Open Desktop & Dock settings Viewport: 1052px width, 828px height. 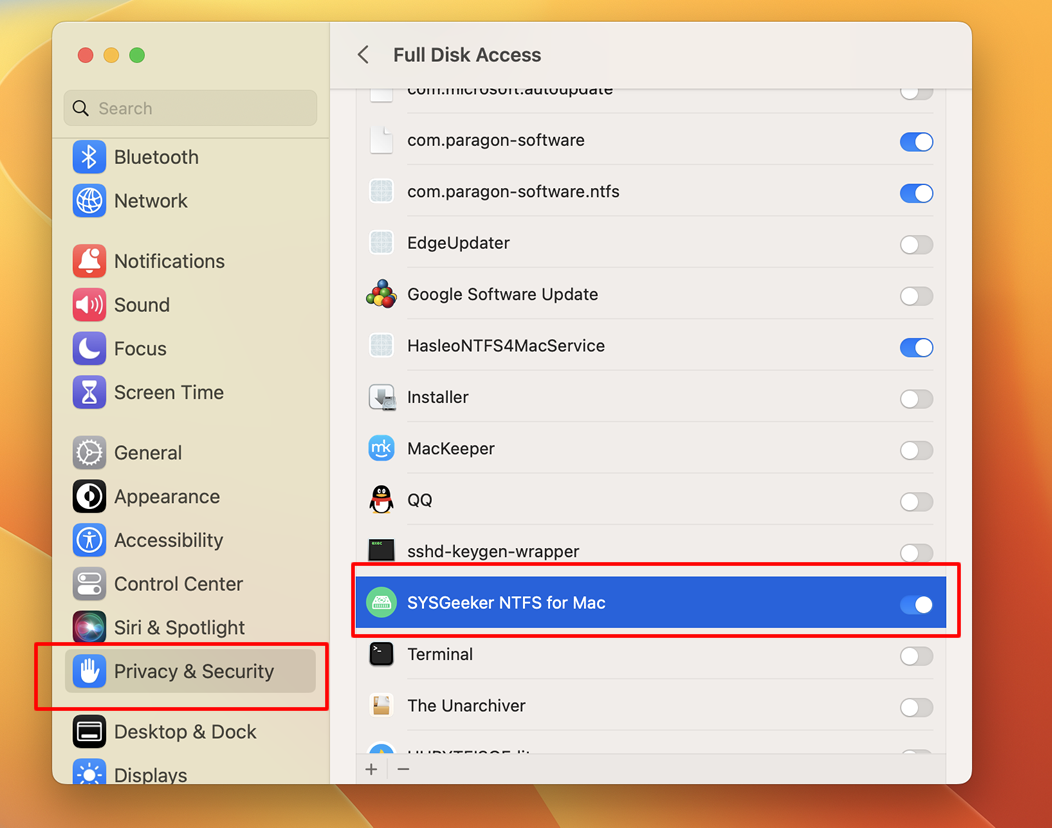point(191,731)
